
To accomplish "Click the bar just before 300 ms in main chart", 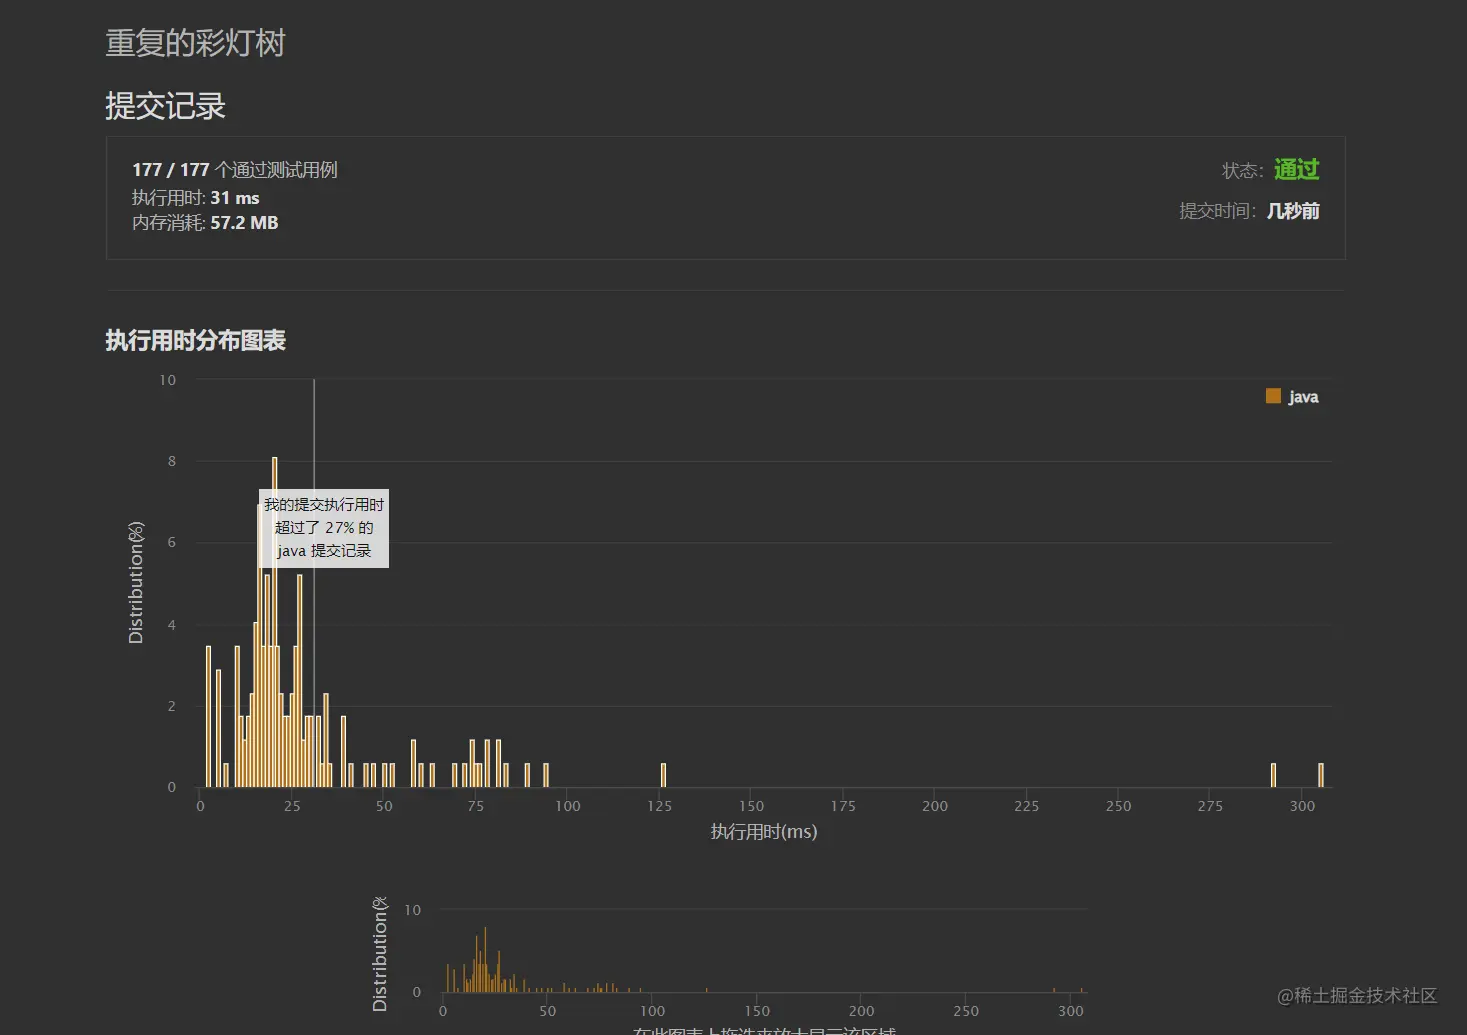I will point(1273,775).
